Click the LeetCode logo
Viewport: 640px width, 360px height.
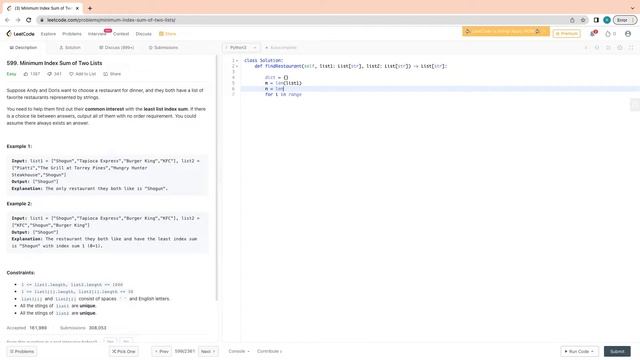(20, 34)
